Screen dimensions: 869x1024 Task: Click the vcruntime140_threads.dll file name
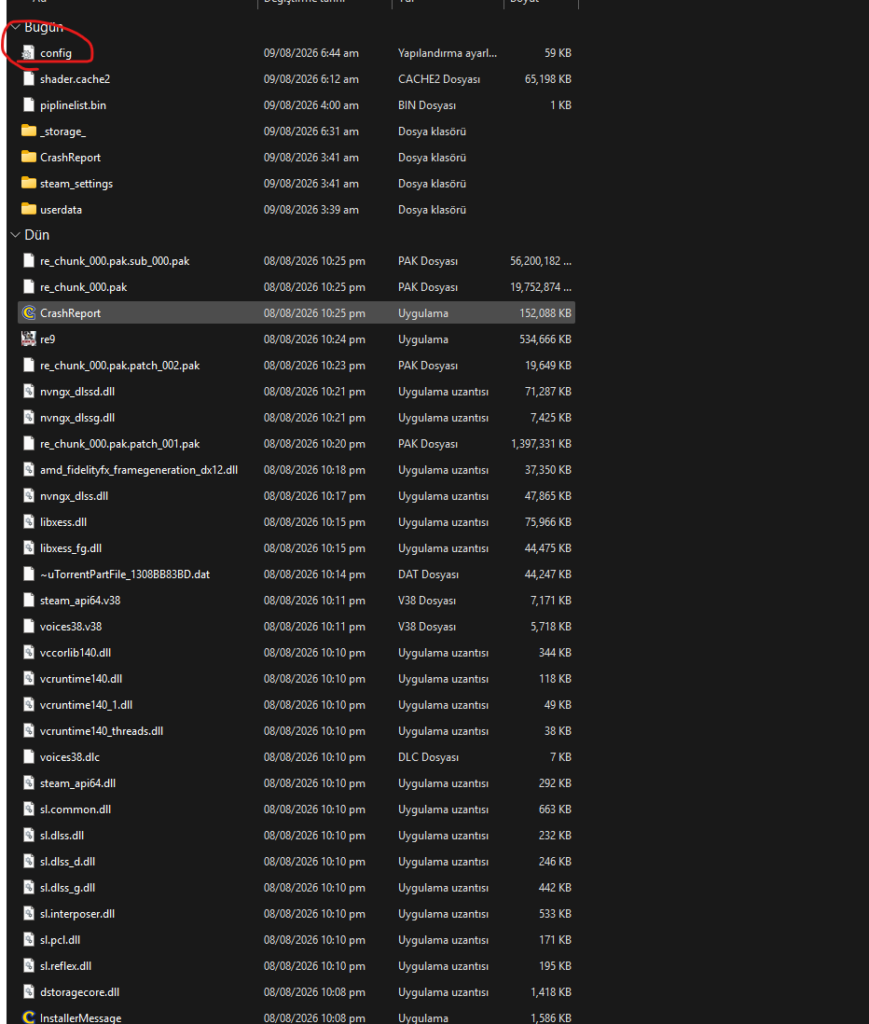coord(101,731)
